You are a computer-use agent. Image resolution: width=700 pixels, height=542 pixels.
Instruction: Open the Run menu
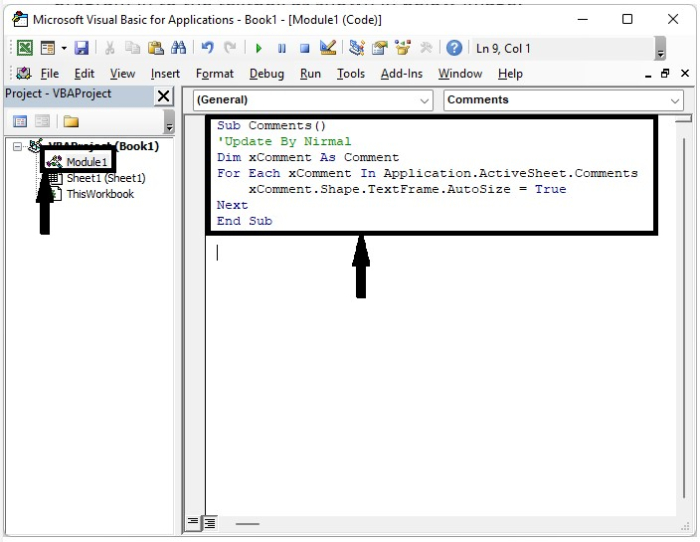click(x=310, y=74)
